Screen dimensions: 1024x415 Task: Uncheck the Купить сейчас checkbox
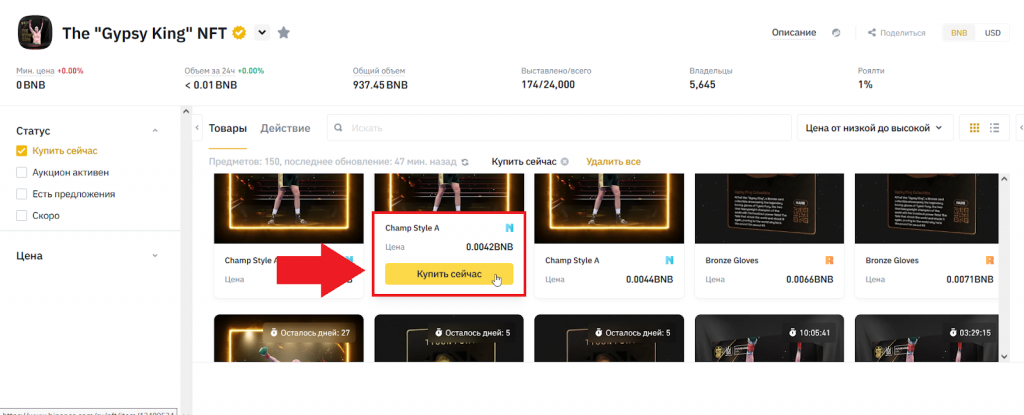pos(22,151)
